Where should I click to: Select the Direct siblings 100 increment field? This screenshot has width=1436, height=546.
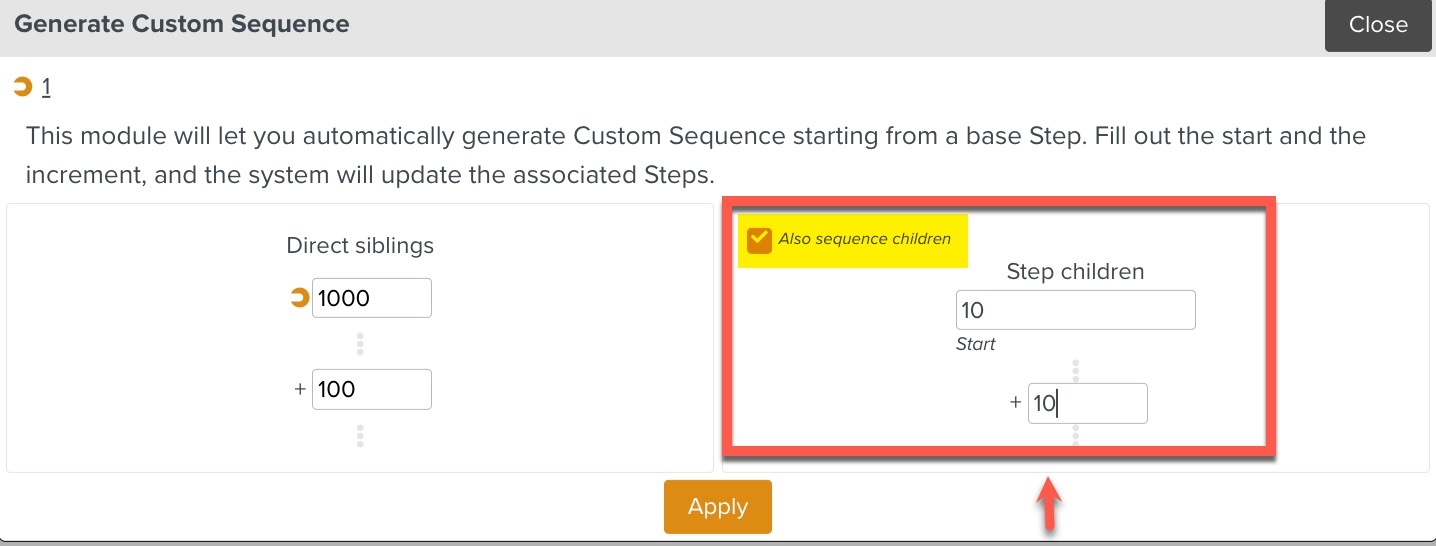tap(372, 389)
